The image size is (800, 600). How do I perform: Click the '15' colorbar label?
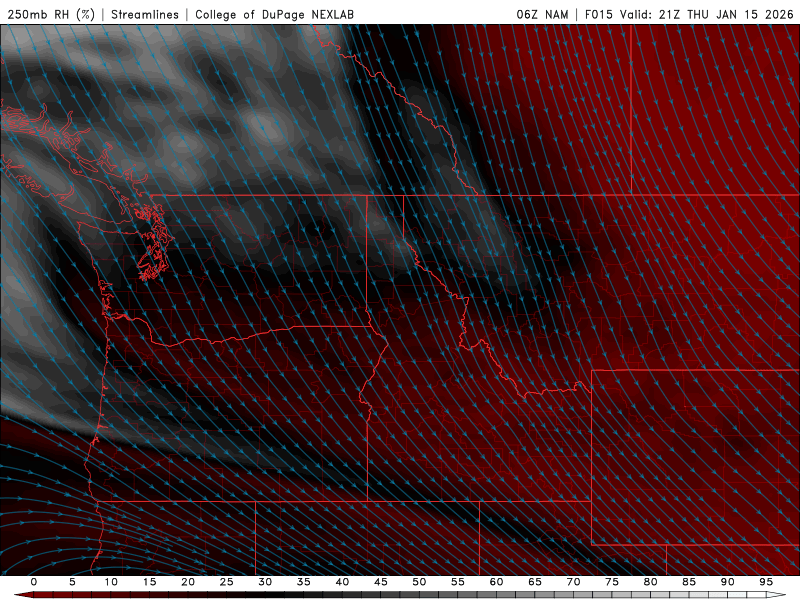pyautogui.click(x=149, y=582)
